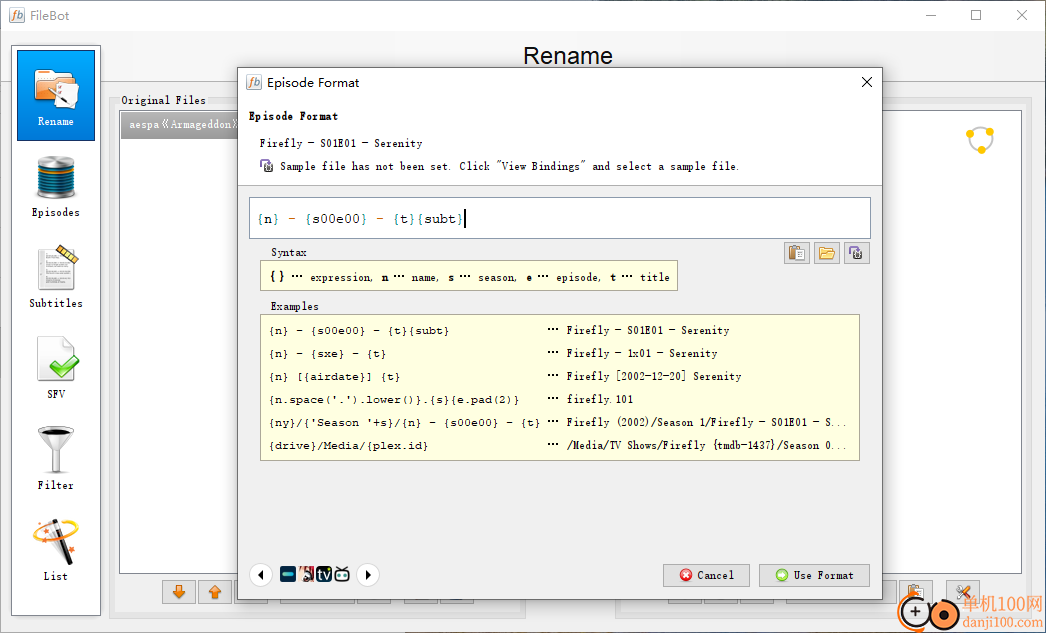
Task: Click the move down arrow button
Action: (x=179, y=592)
